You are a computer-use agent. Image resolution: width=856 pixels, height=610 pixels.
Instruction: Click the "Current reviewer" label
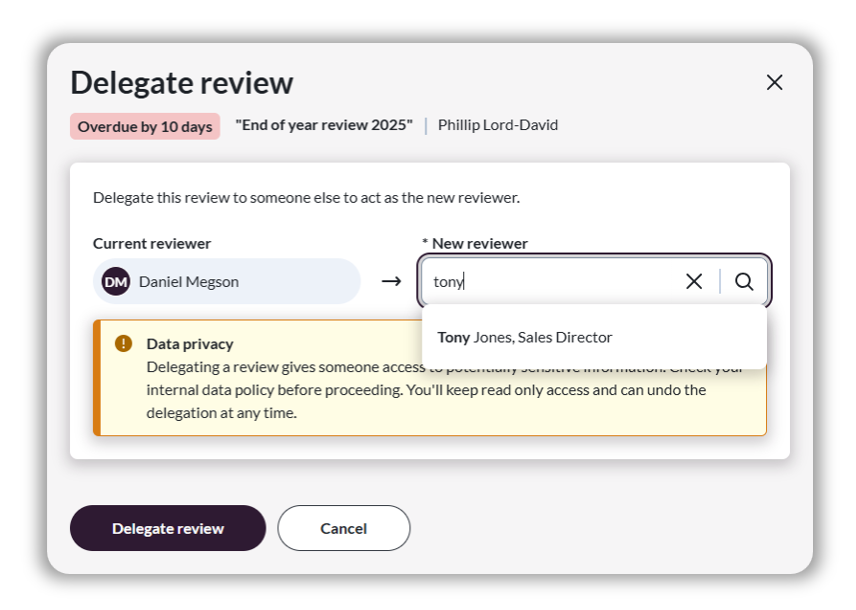click(152, 244)
